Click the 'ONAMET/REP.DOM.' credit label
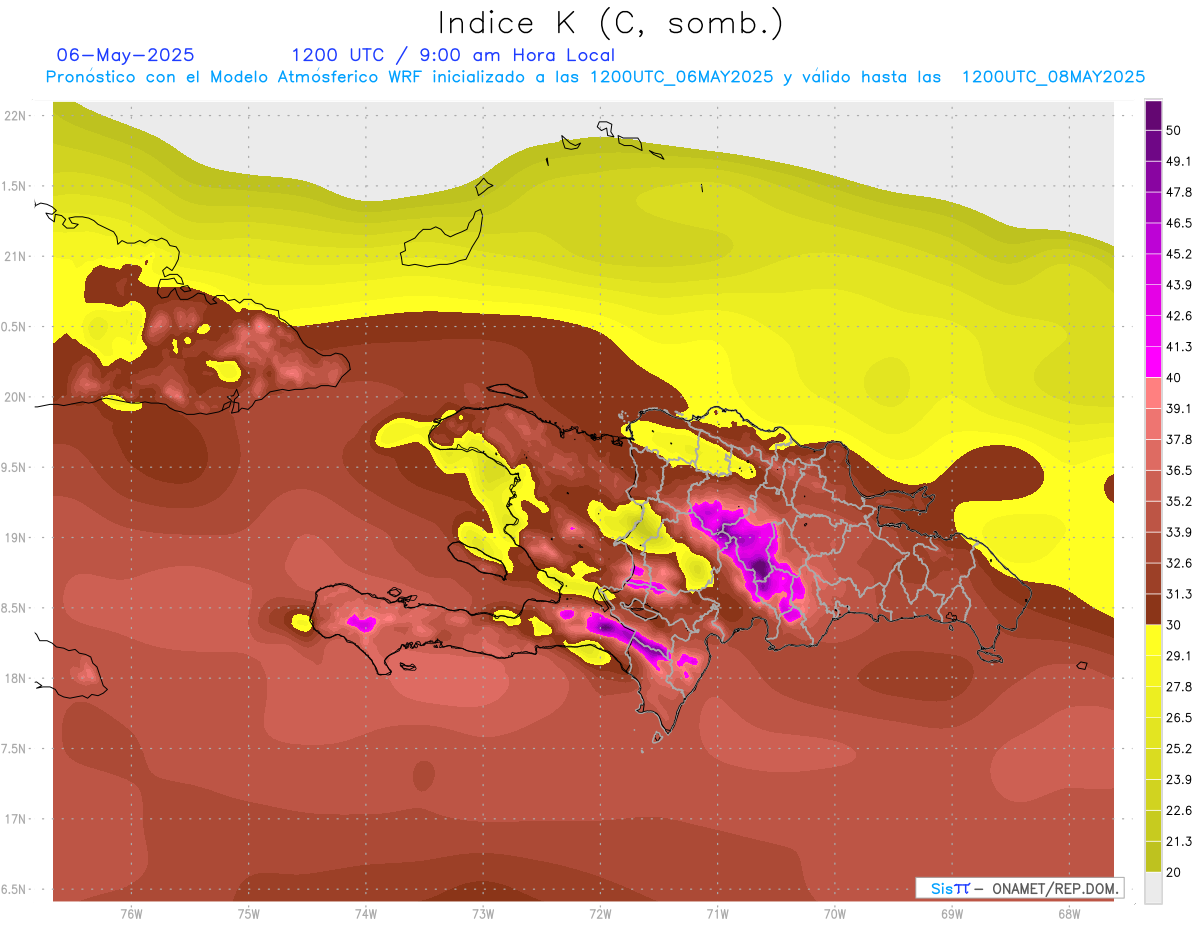This screenshot has width=1200, height=927. point(1054,888)
